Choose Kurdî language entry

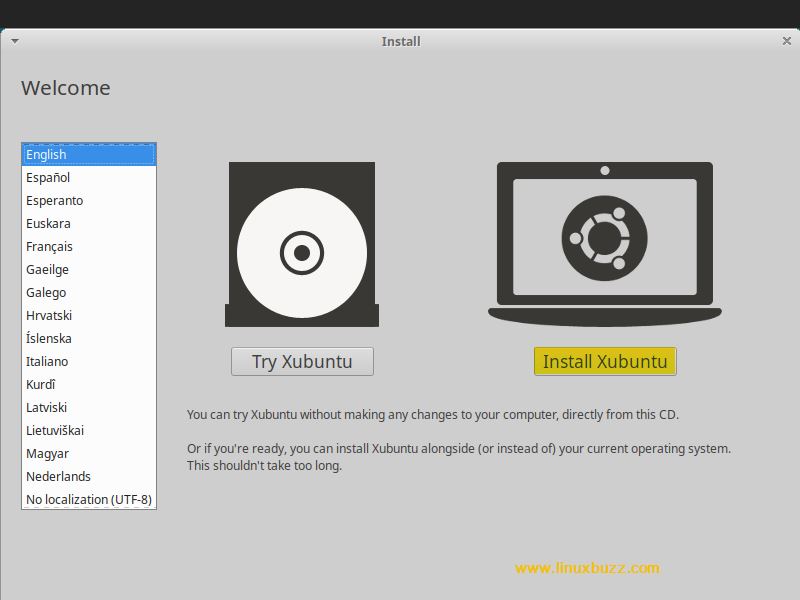(x=89, y=384)
